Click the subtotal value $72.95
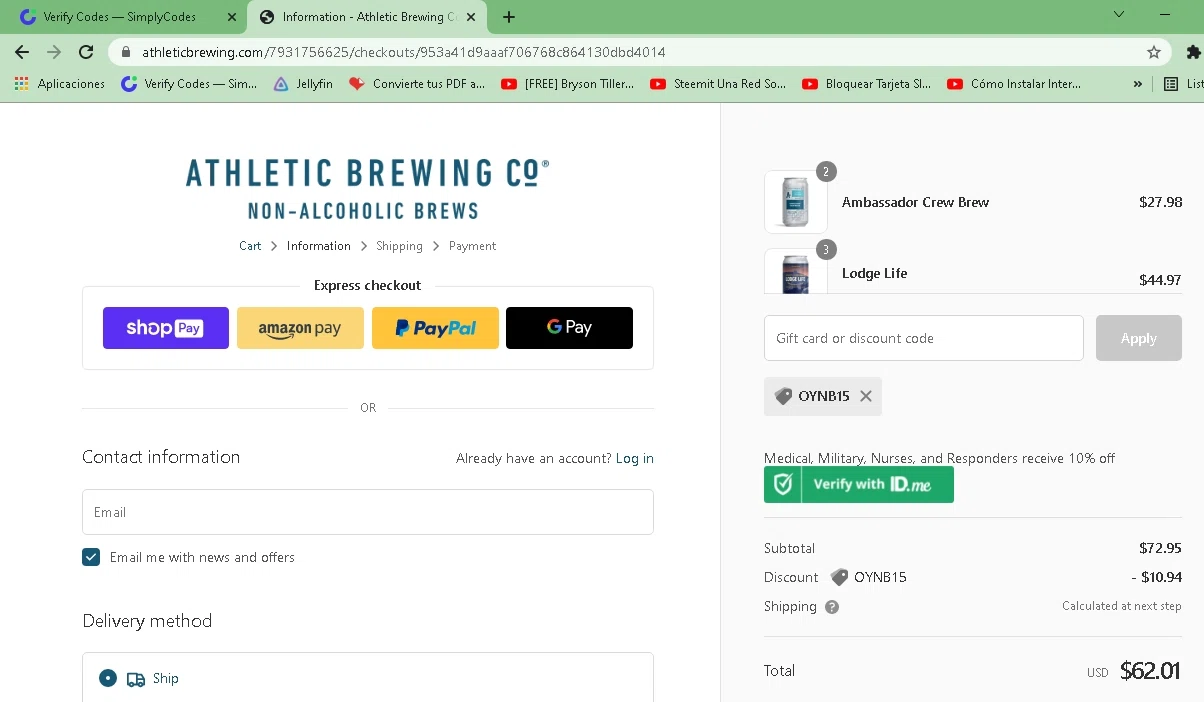1204x702 pixels. click(x=1160, y=548)
